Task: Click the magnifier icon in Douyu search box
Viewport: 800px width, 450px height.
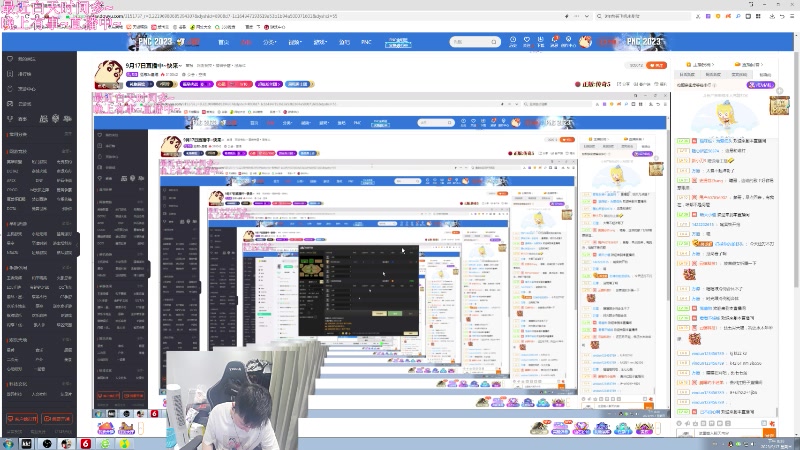Action: coord(494,42)
